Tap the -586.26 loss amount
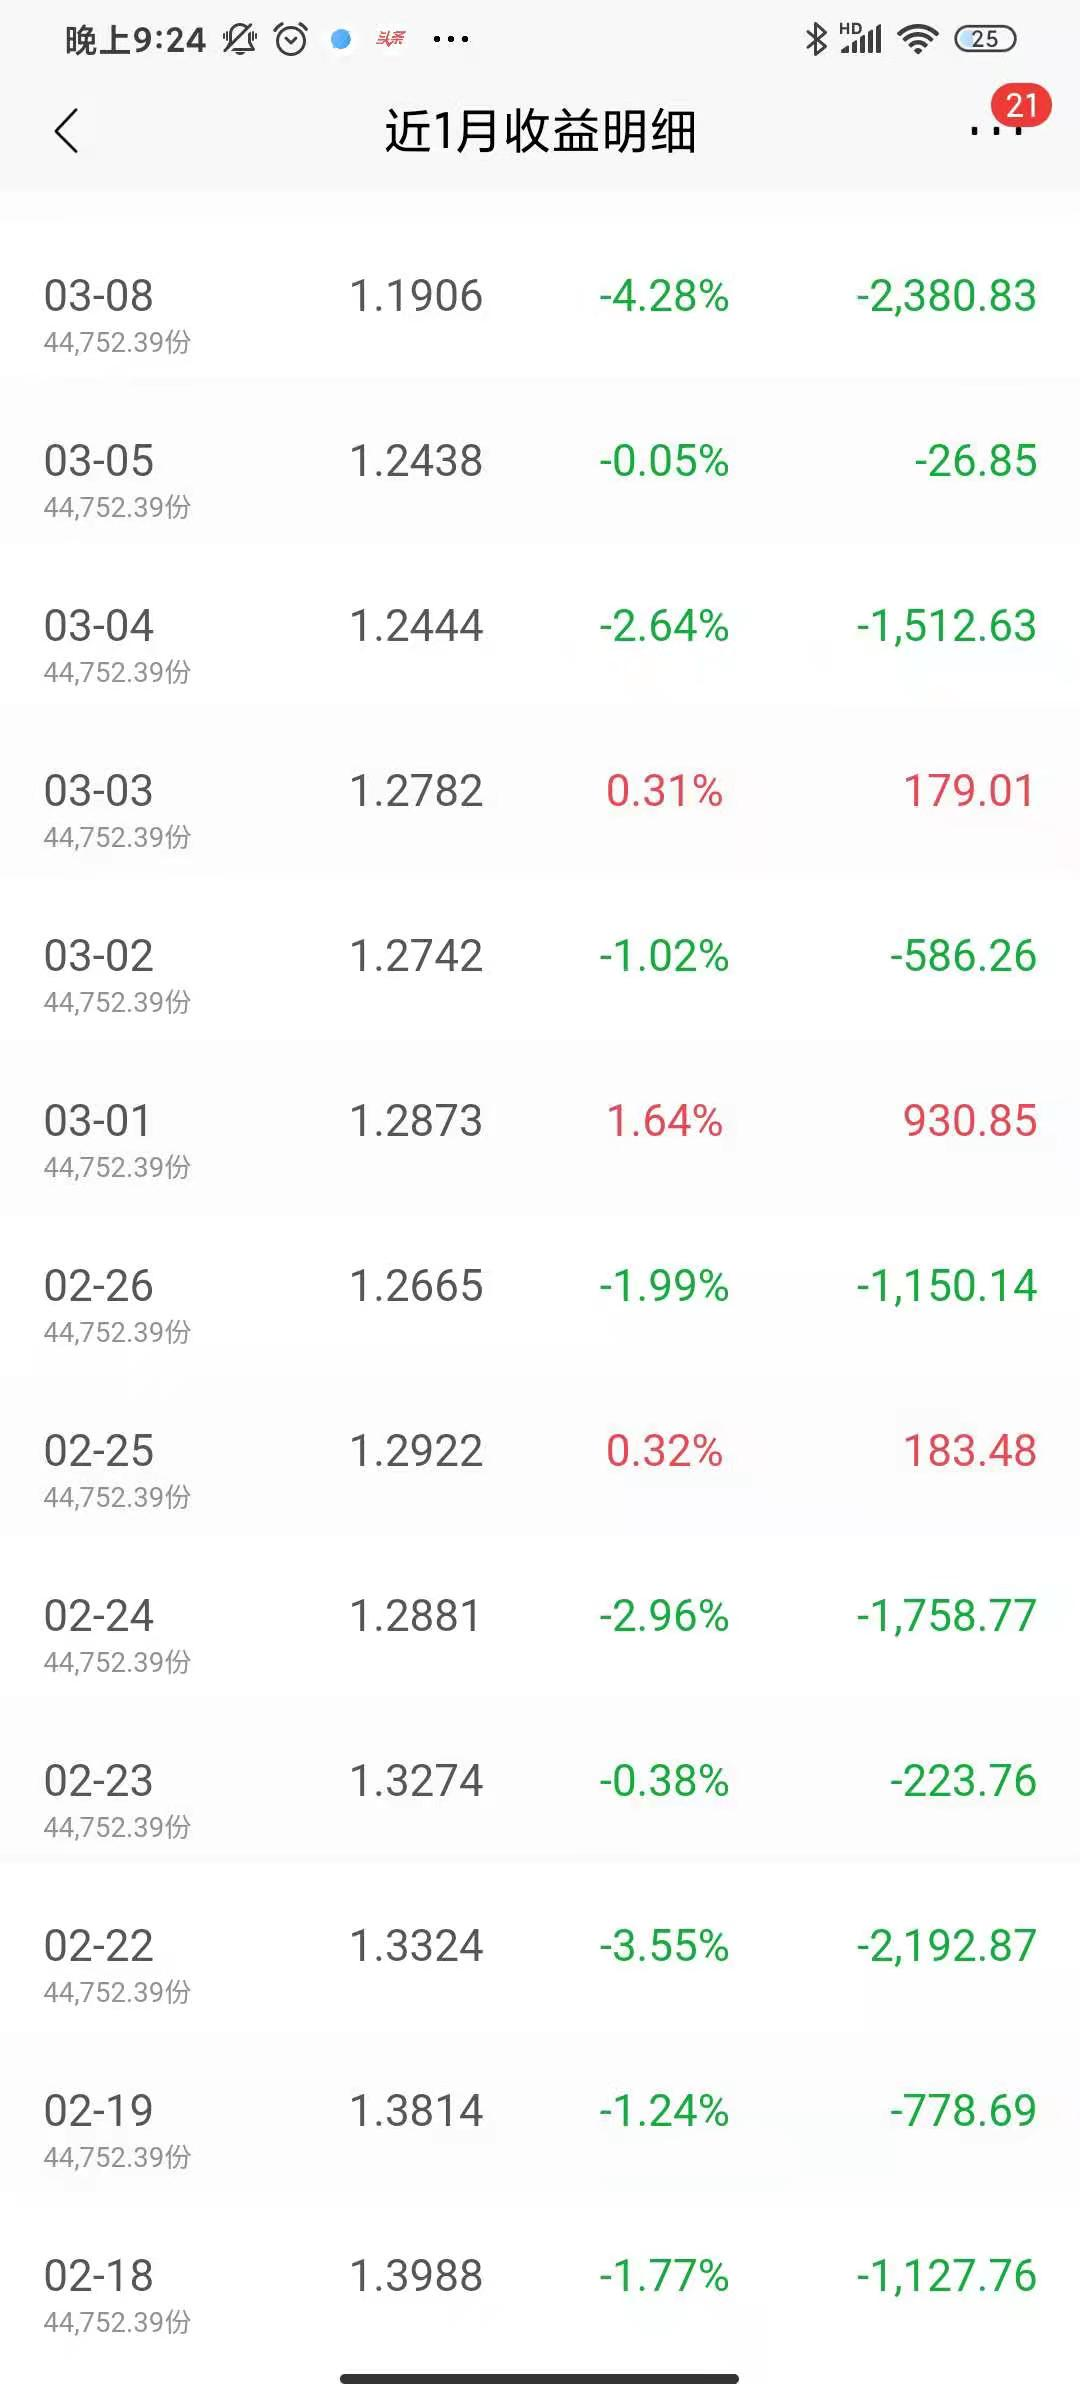The width and height of the screenshot is (1080, 2400). coord(963,956)
